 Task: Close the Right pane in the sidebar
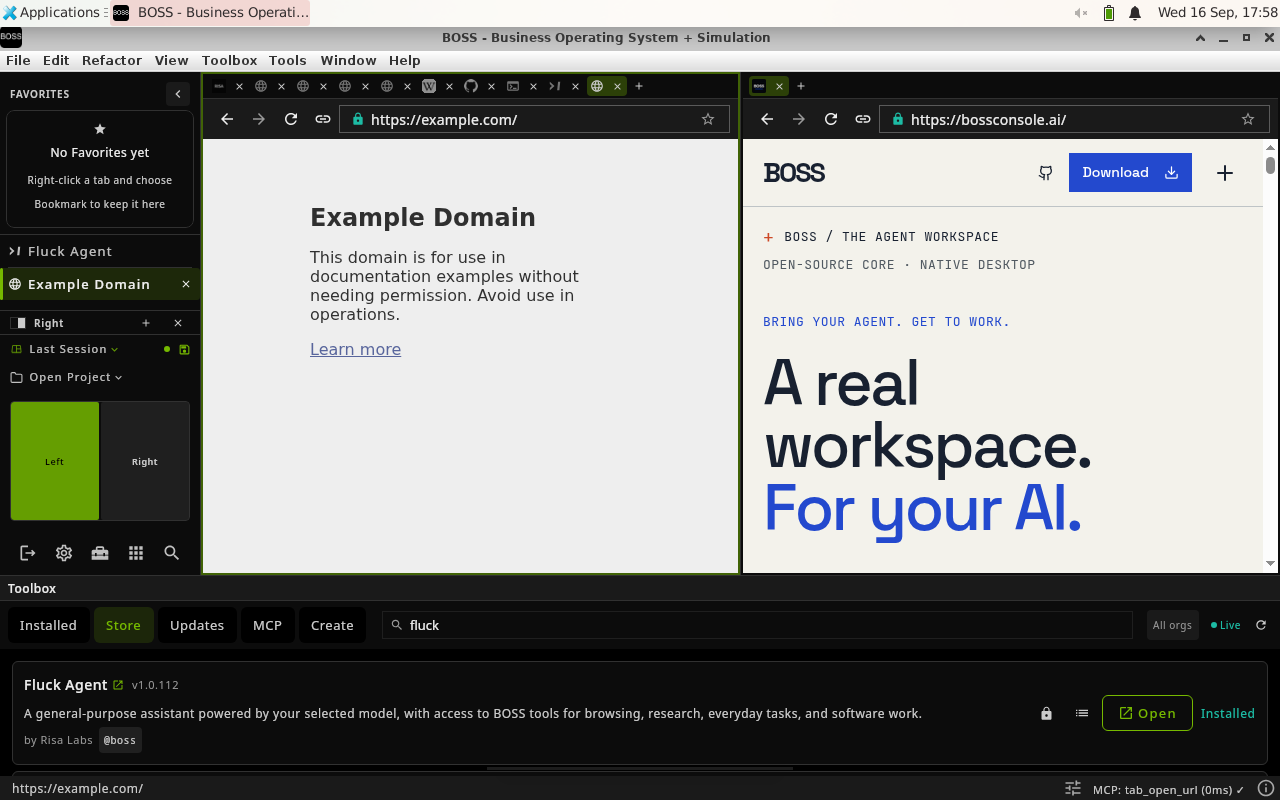click(x=178, y=323)
